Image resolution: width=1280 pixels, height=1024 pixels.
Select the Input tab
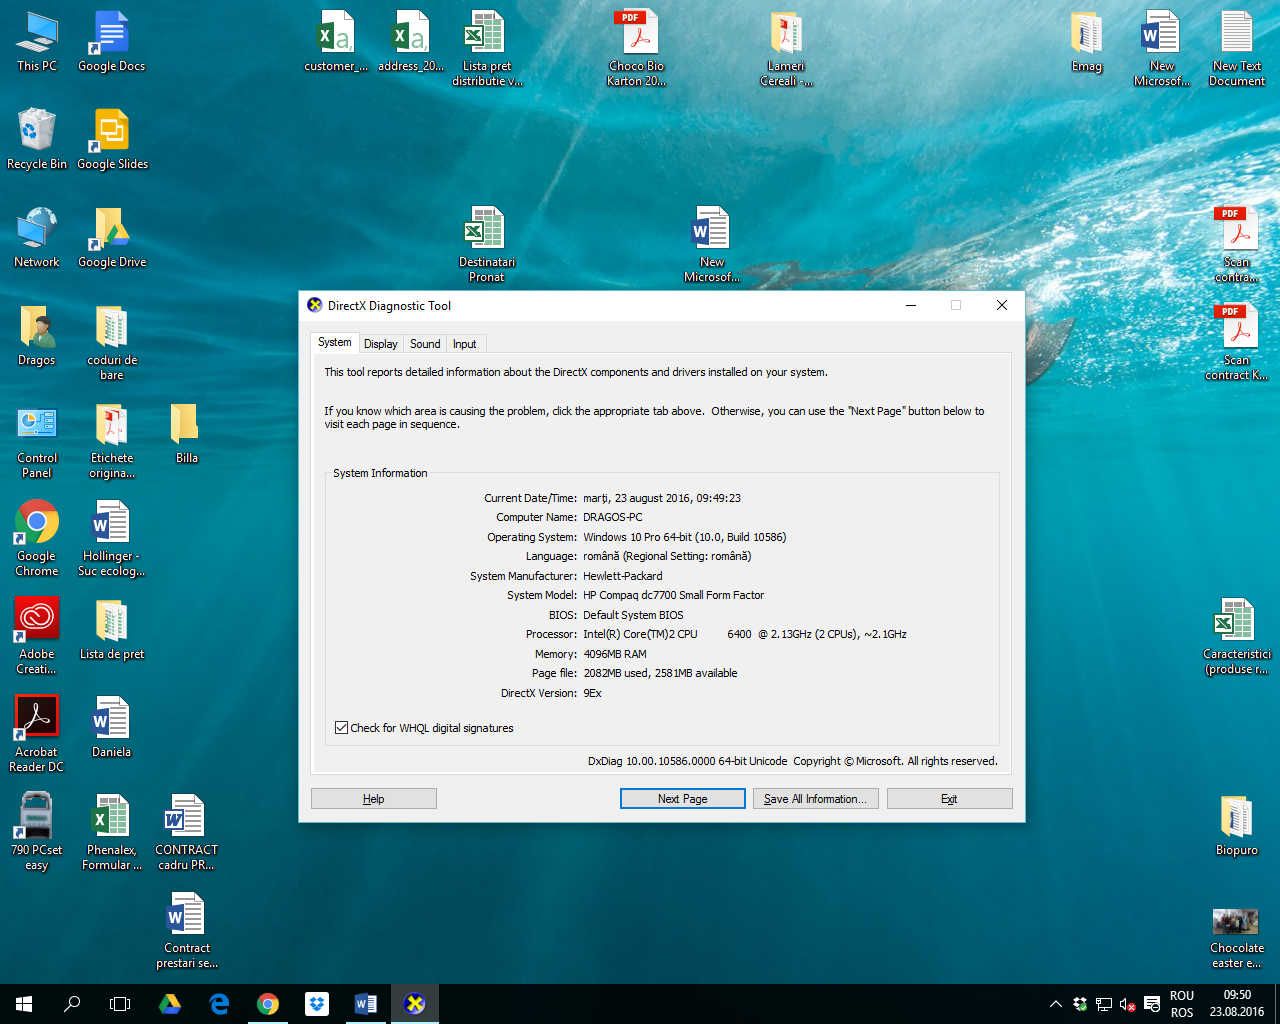pos(464,344)
